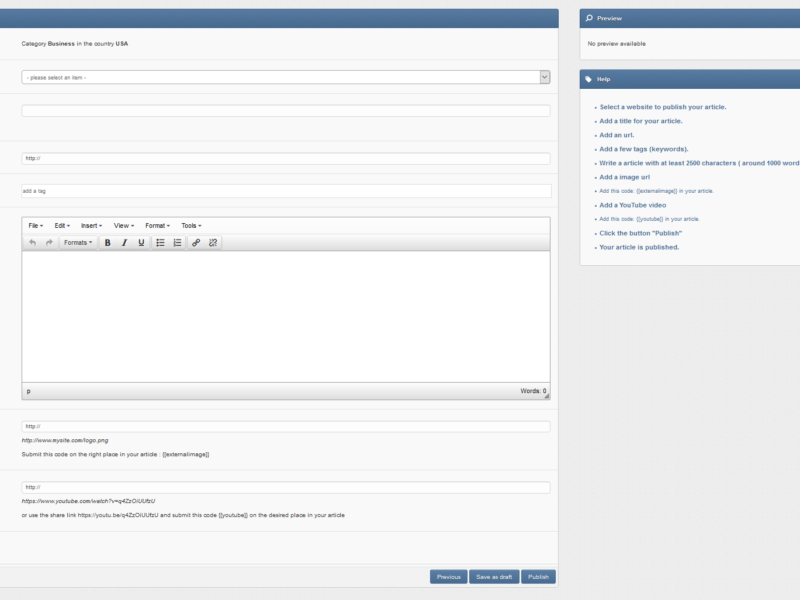Click the example 'http://www.mysite.com/logo.png' text
Screen dimensions: 800x600
pyautogui.click(x=65, y=440)
